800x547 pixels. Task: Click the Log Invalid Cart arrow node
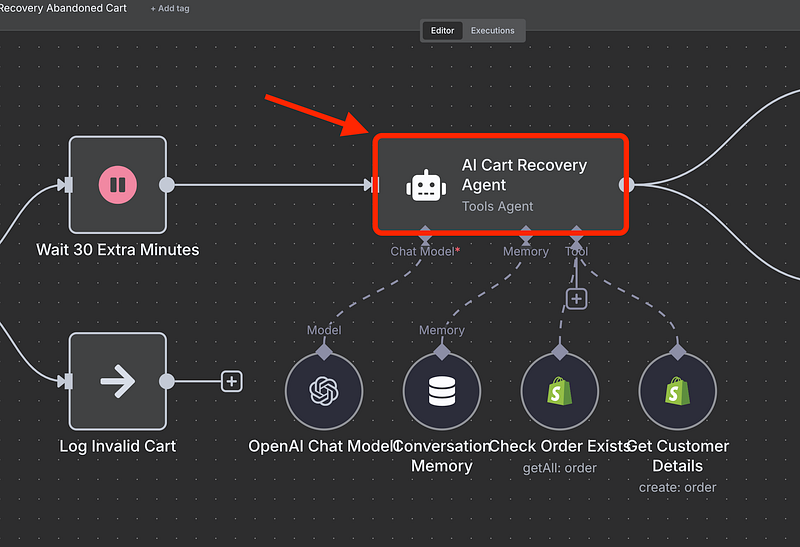[117, 380]
